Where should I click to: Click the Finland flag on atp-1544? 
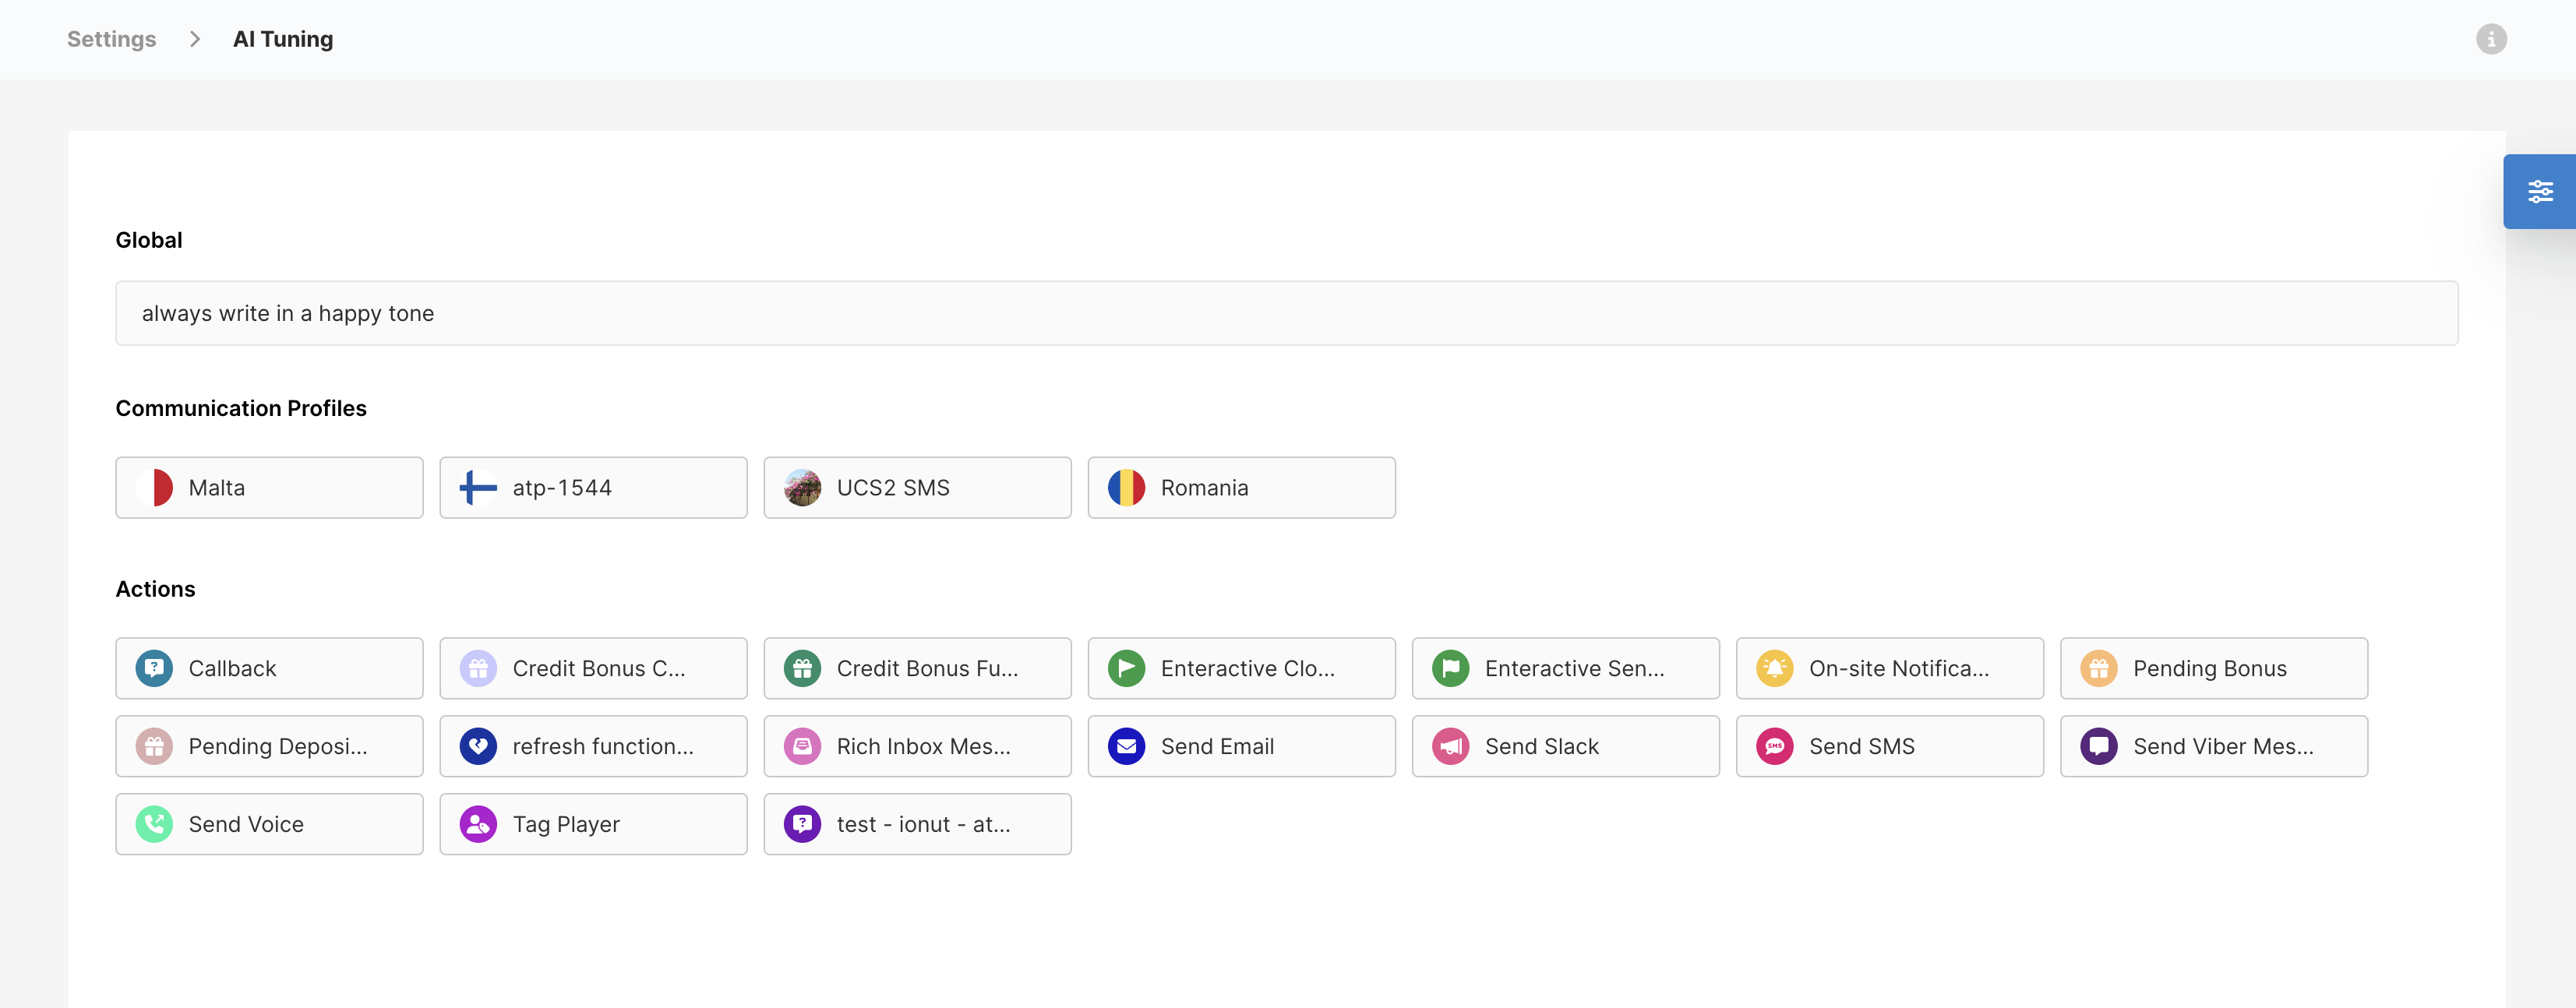point(478,488)
